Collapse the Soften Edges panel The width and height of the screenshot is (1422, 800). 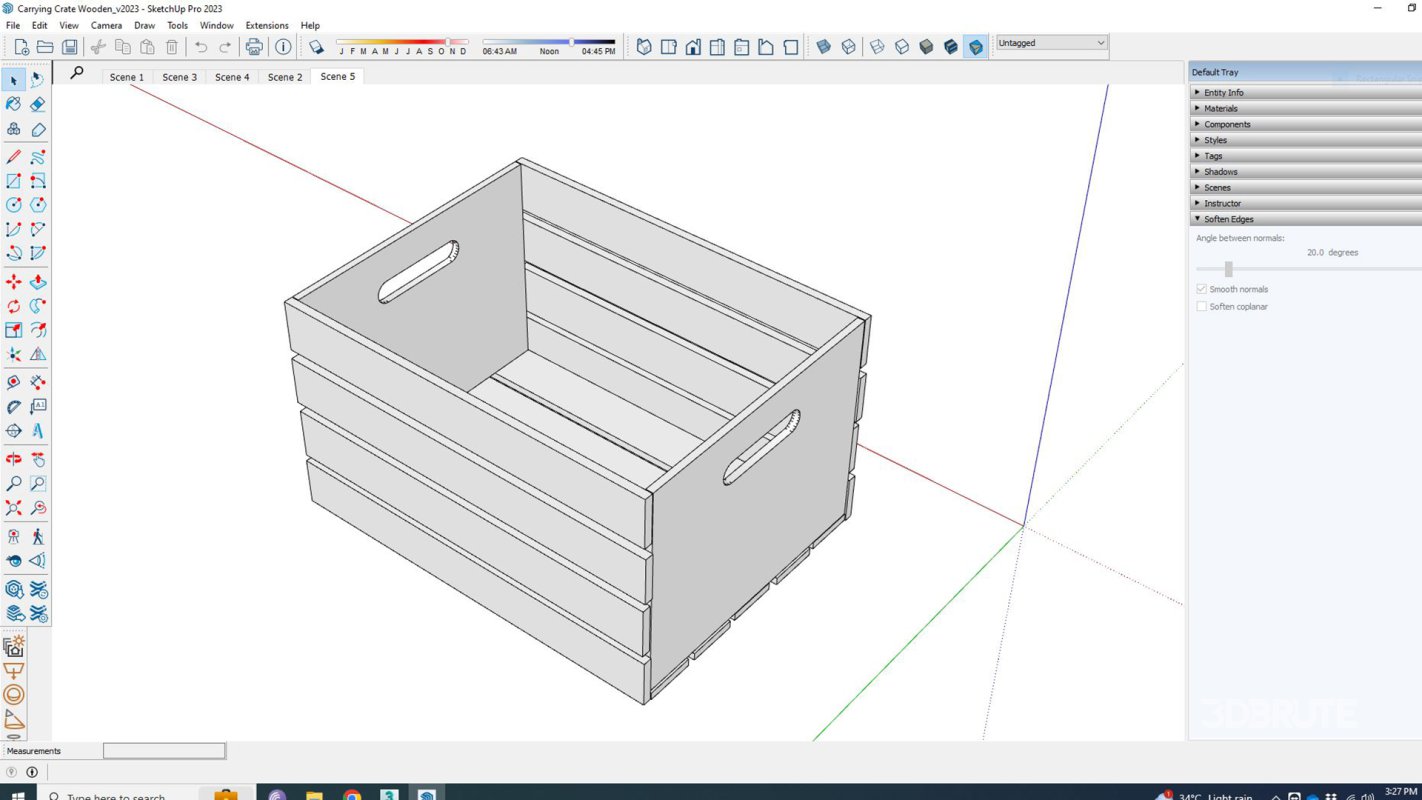(1228, 219)
